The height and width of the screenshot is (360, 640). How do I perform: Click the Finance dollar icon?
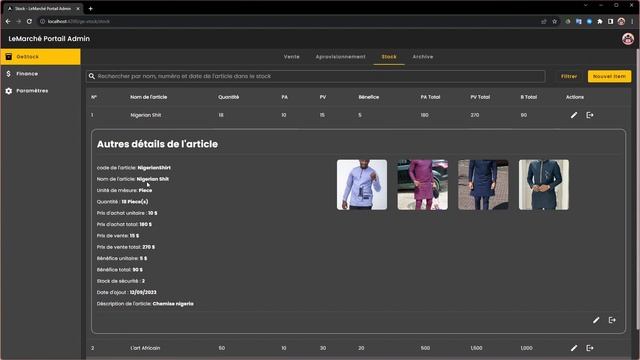(x=9, y=74)
